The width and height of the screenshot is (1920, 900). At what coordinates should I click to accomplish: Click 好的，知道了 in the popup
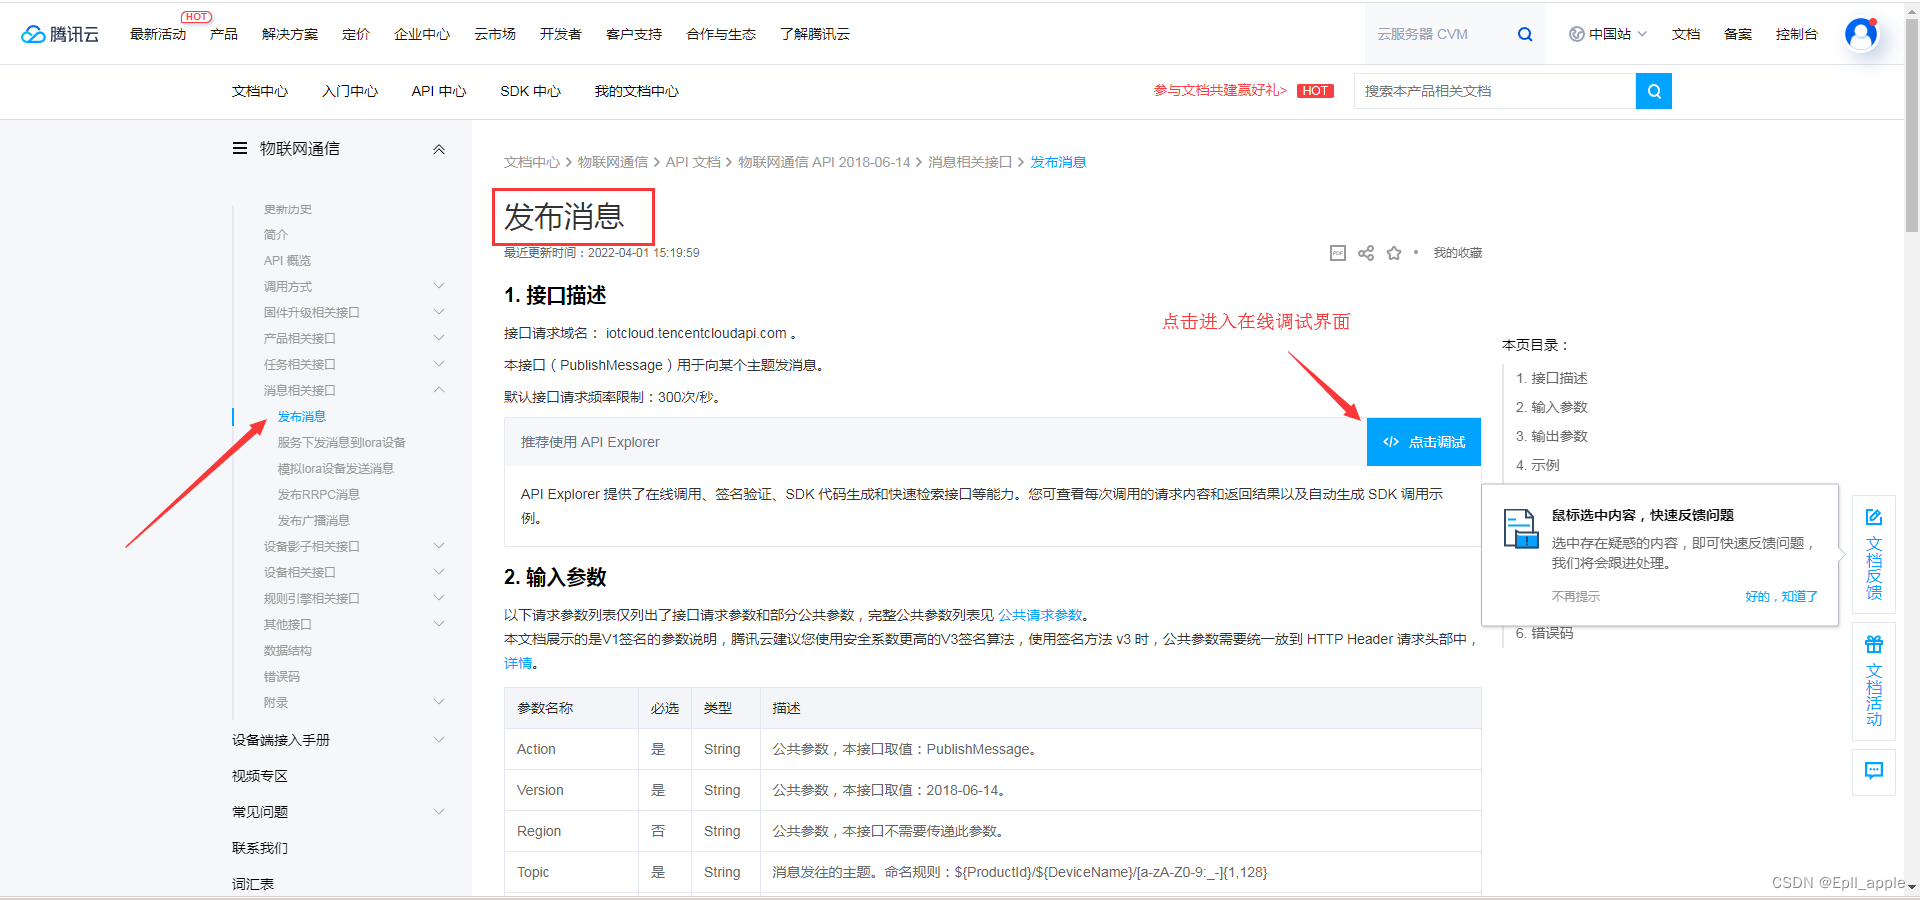tap(1782, 596)
